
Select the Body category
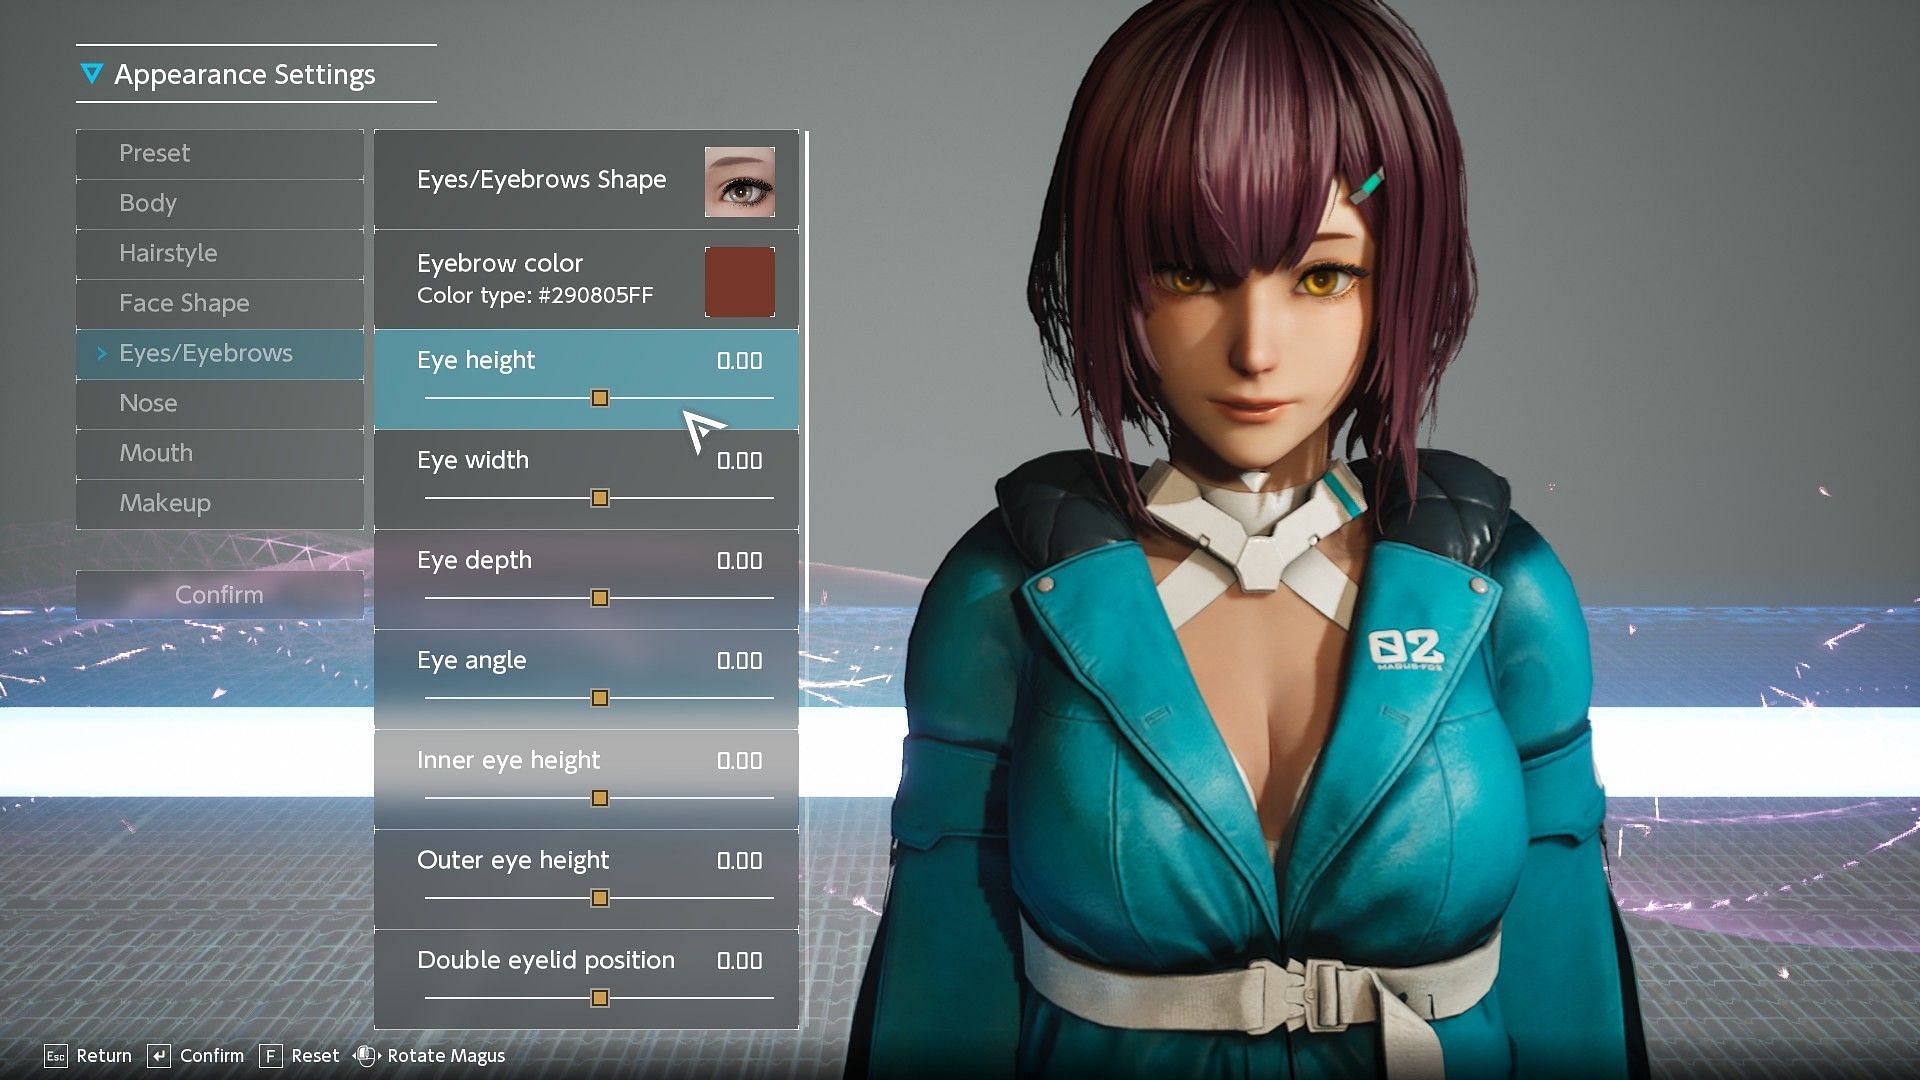point(220,202)
